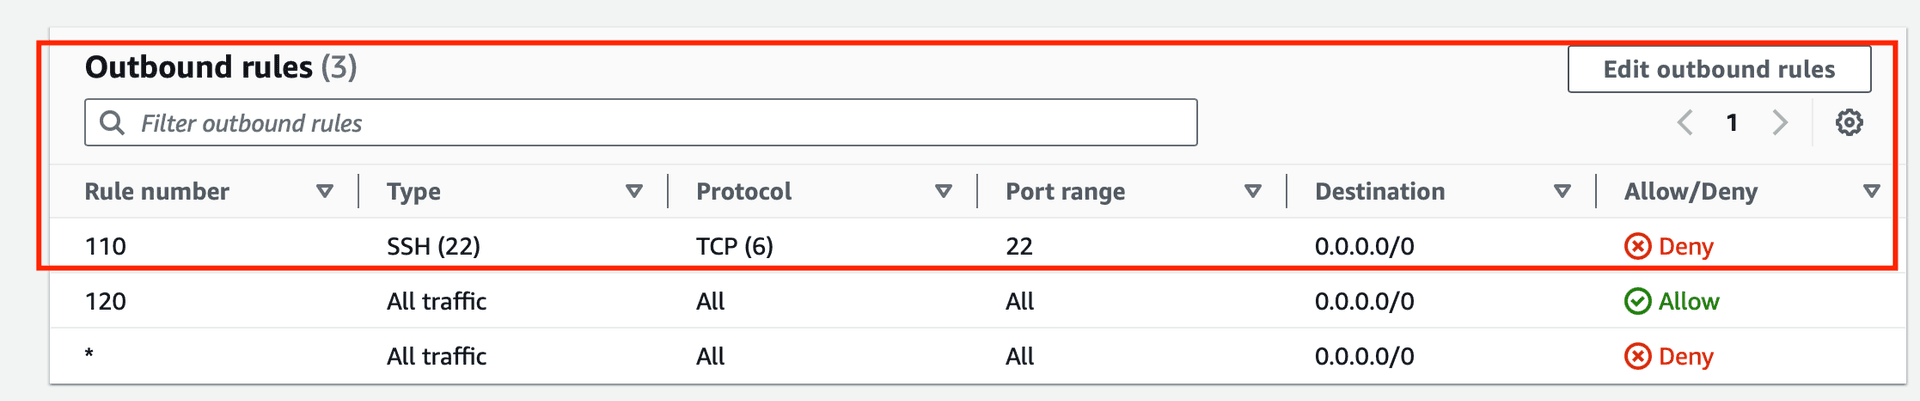
Task: Click the Deny icon on the * rule
Action: pyautogui.click(x=1638, y=356)
